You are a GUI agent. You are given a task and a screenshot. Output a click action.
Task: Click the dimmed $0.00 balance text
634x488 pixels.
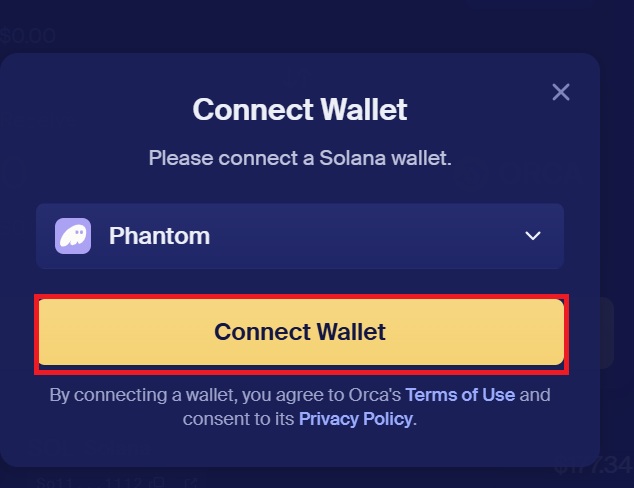[x=28, y=36]
